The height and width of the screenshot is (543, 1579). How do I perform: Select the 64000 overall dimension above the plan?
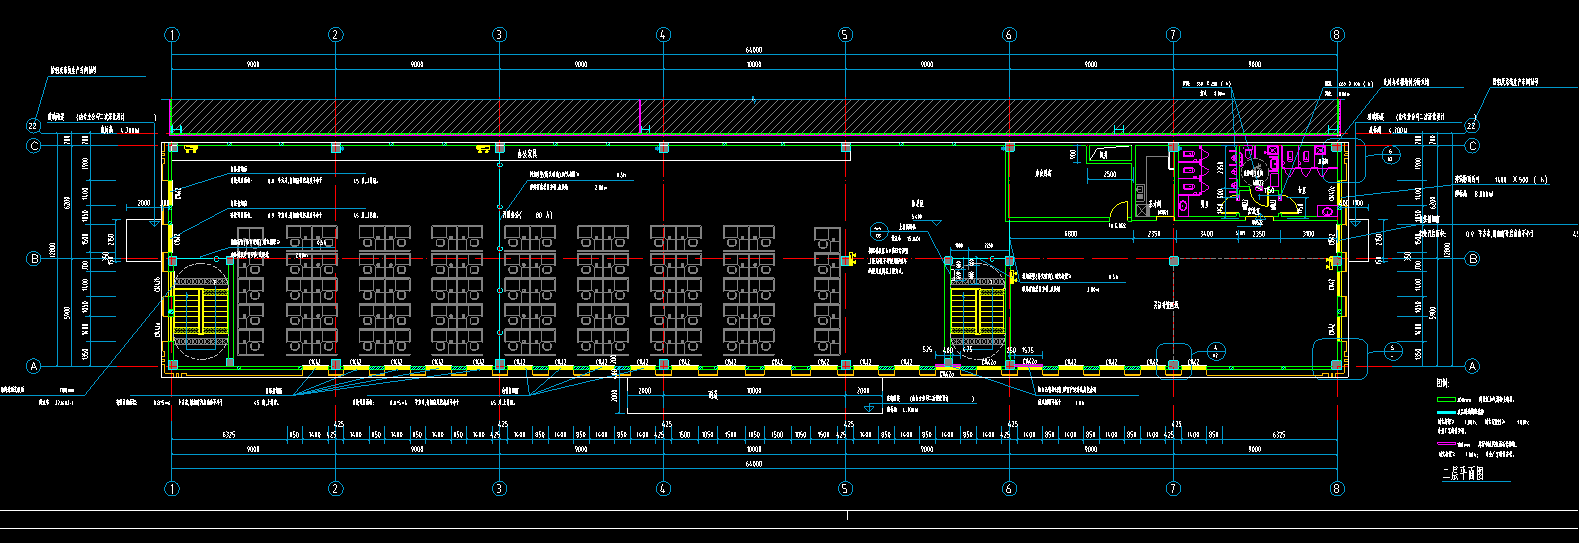click(754, 49)
